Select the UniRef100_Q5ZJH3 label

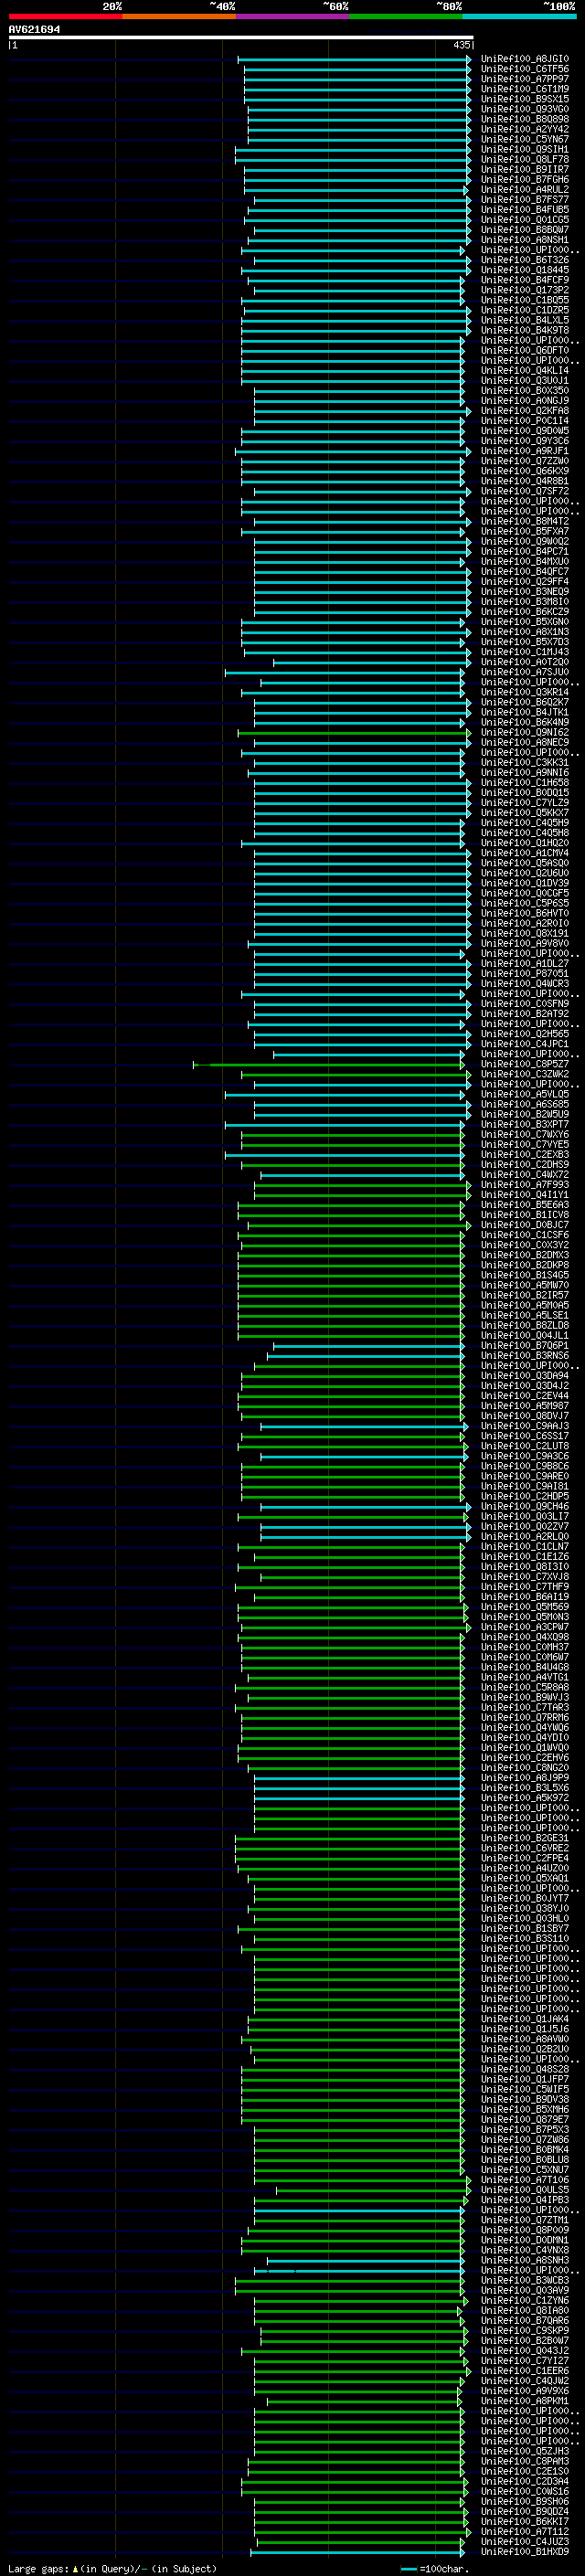point(524,2451)
